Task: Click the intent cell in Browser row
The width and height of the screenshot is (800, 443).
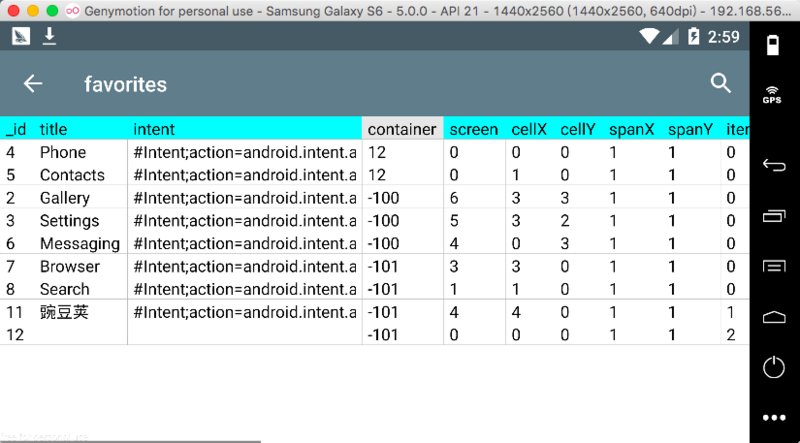Action: tap(245, 266)
